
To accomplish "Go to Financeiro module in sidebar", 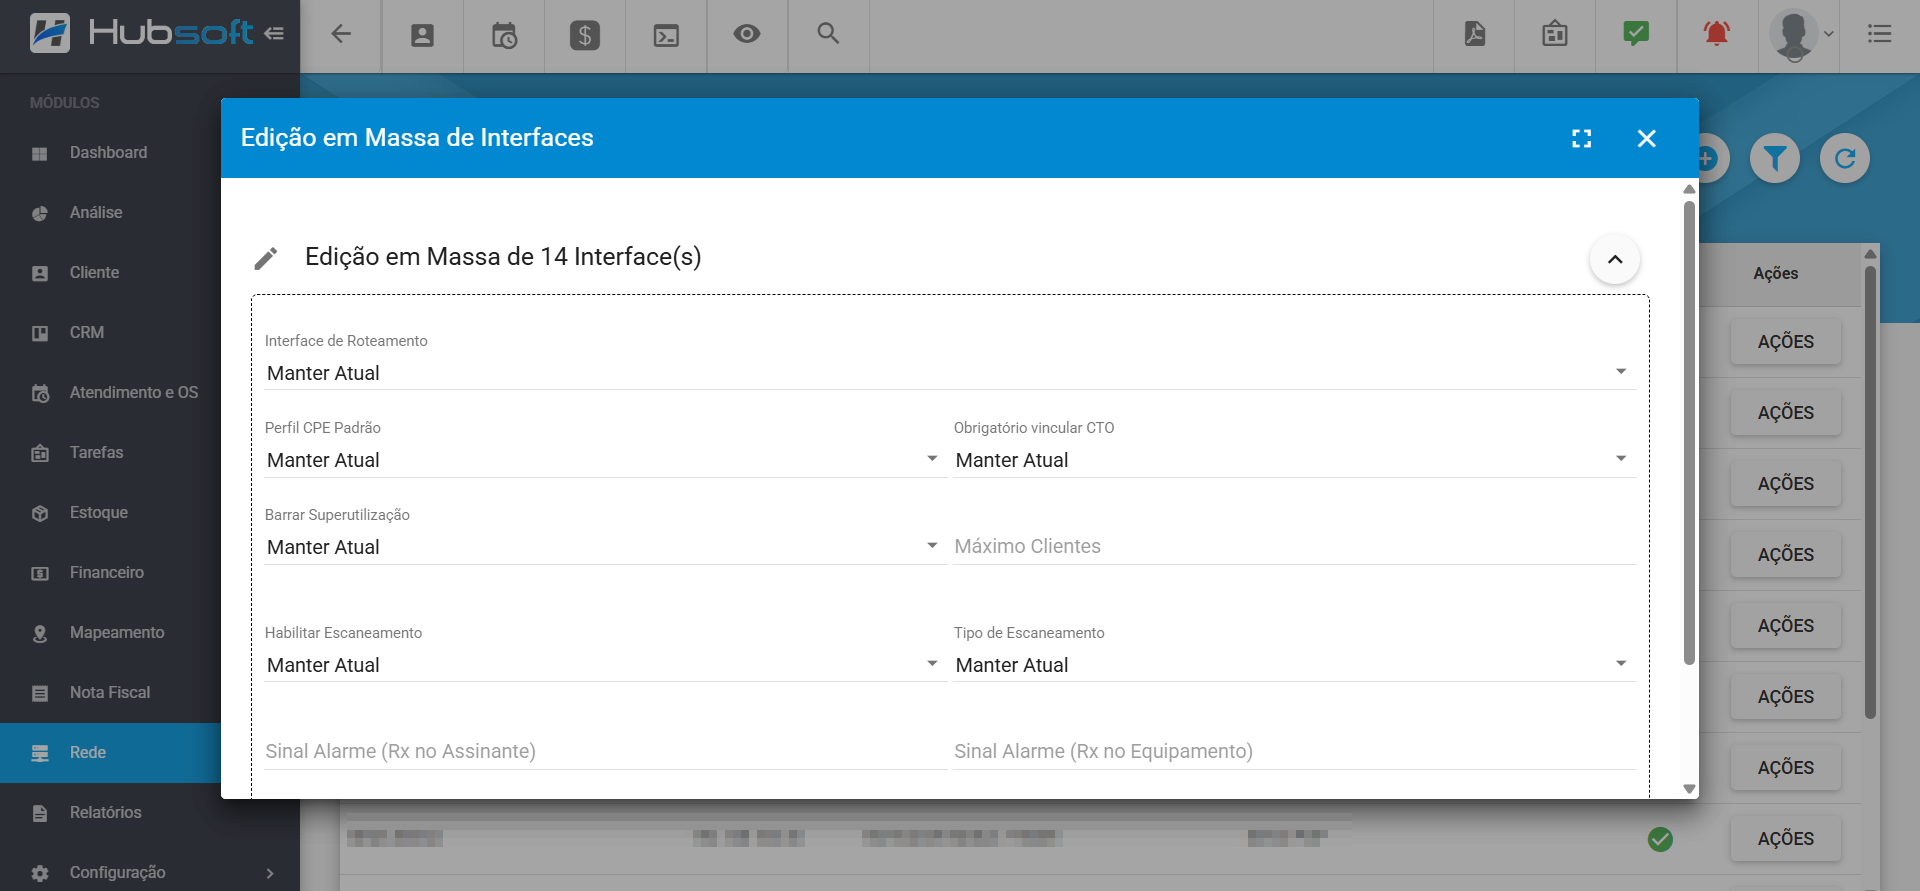I will [106, 572].
